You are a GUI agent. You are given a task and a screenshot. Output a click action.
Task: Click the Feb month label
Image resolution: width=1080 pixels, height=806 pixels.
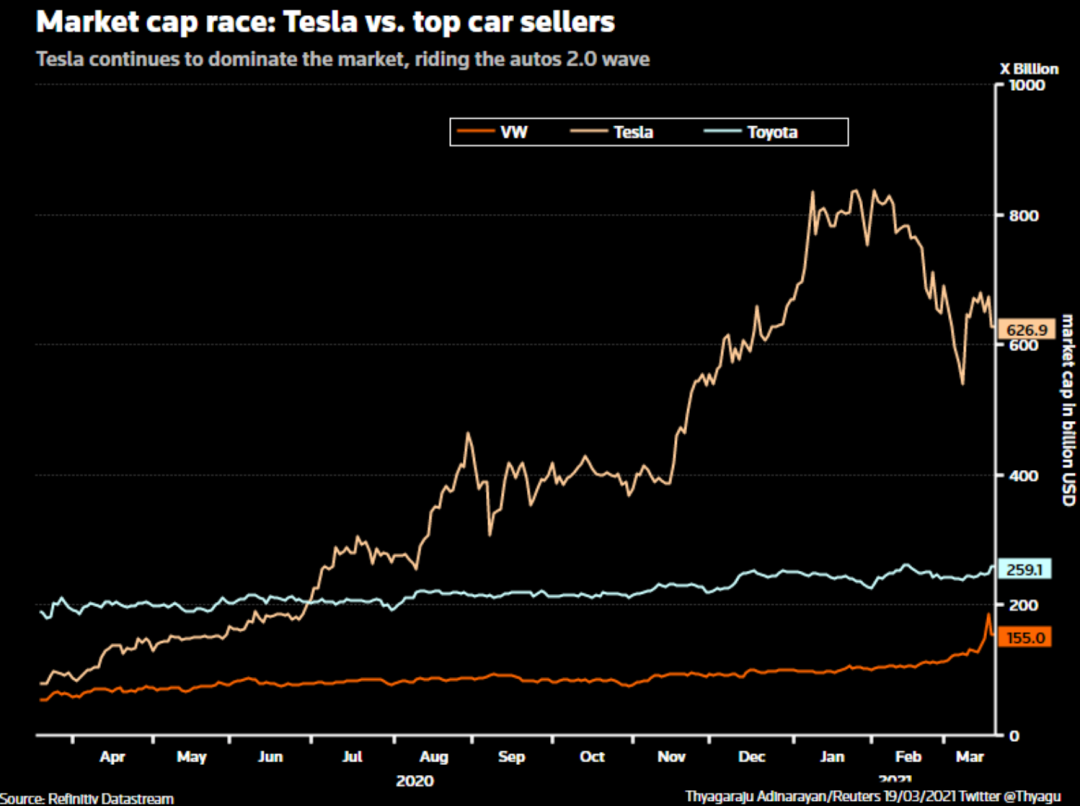908,756
